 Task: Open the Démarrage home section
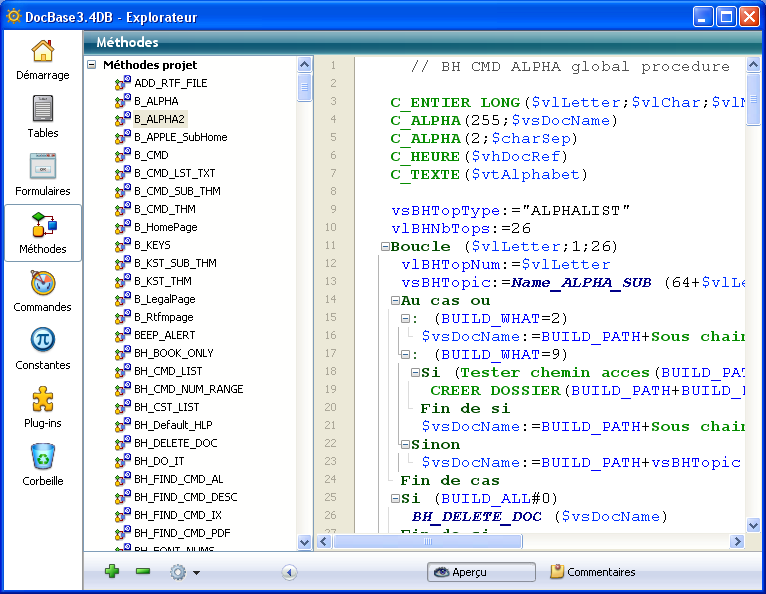(42, 60)
